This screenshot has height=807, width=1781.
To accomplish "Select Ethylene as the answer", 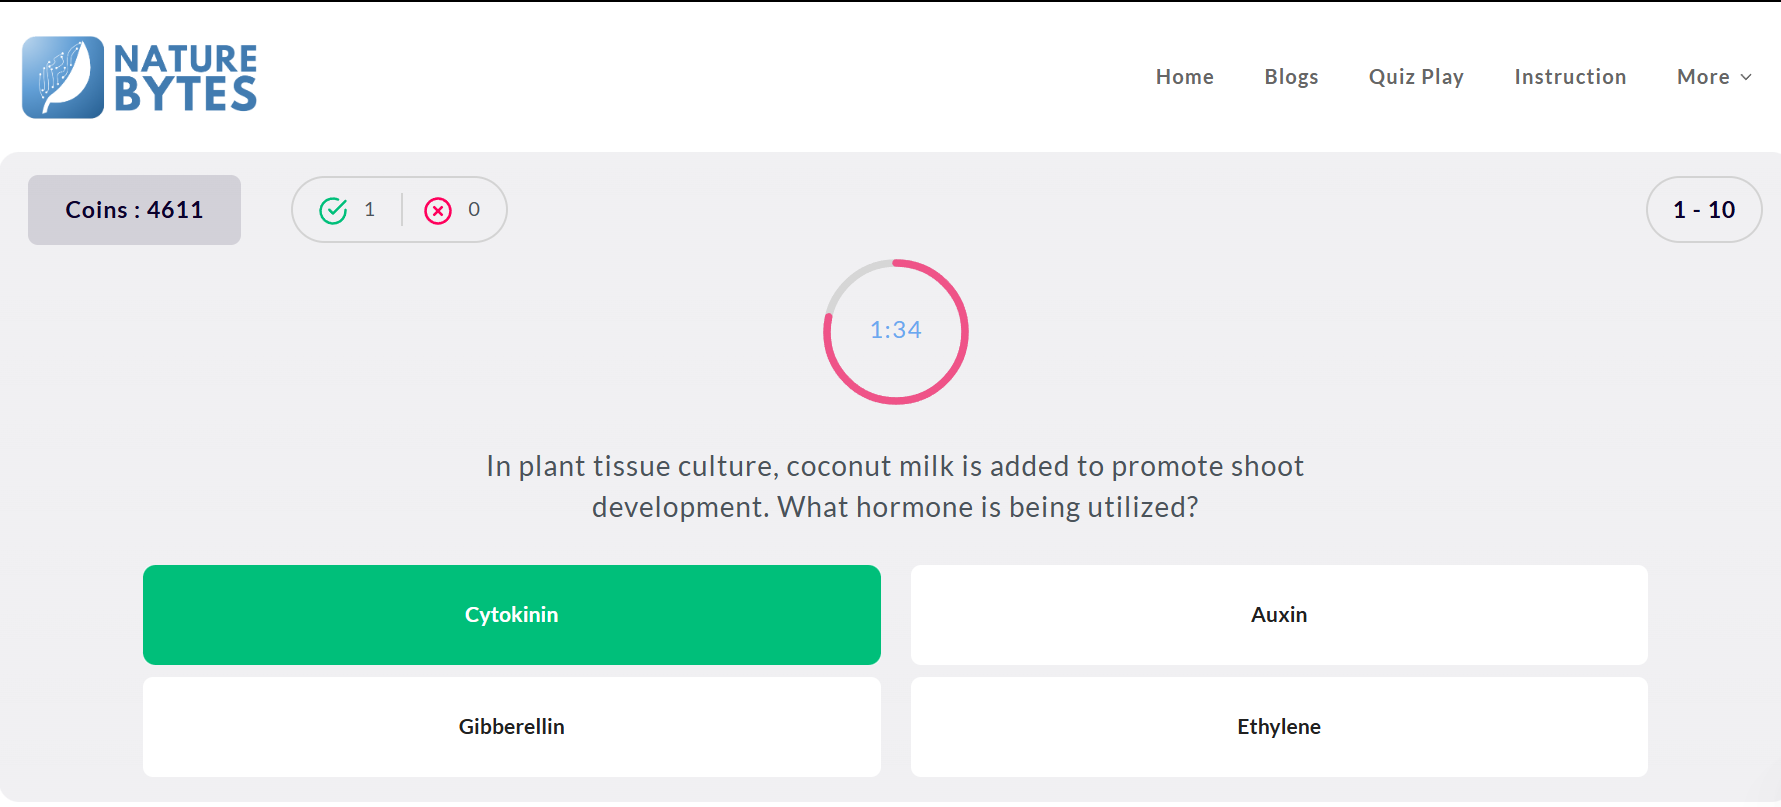I will (x=1279, y=727).
